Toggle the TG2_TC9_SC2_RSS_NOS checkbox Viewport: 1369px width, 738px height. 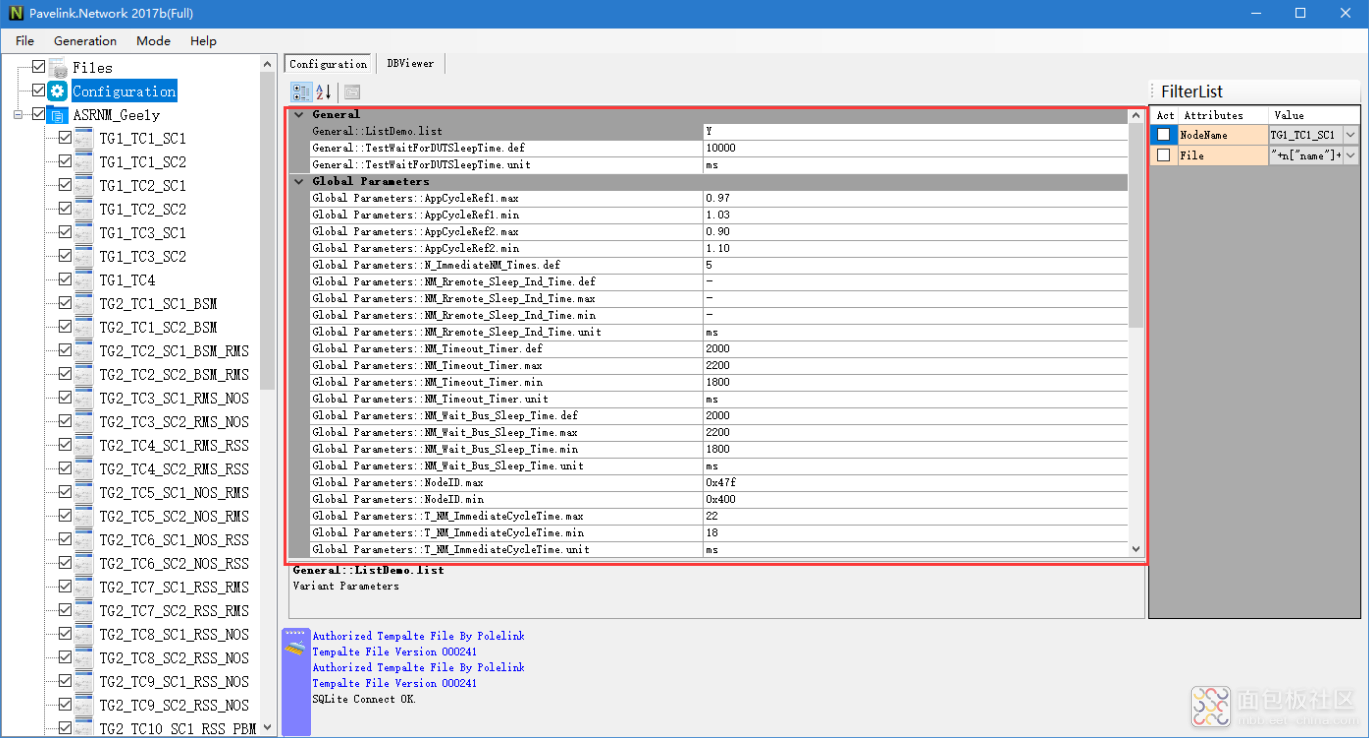coord(65,705)
